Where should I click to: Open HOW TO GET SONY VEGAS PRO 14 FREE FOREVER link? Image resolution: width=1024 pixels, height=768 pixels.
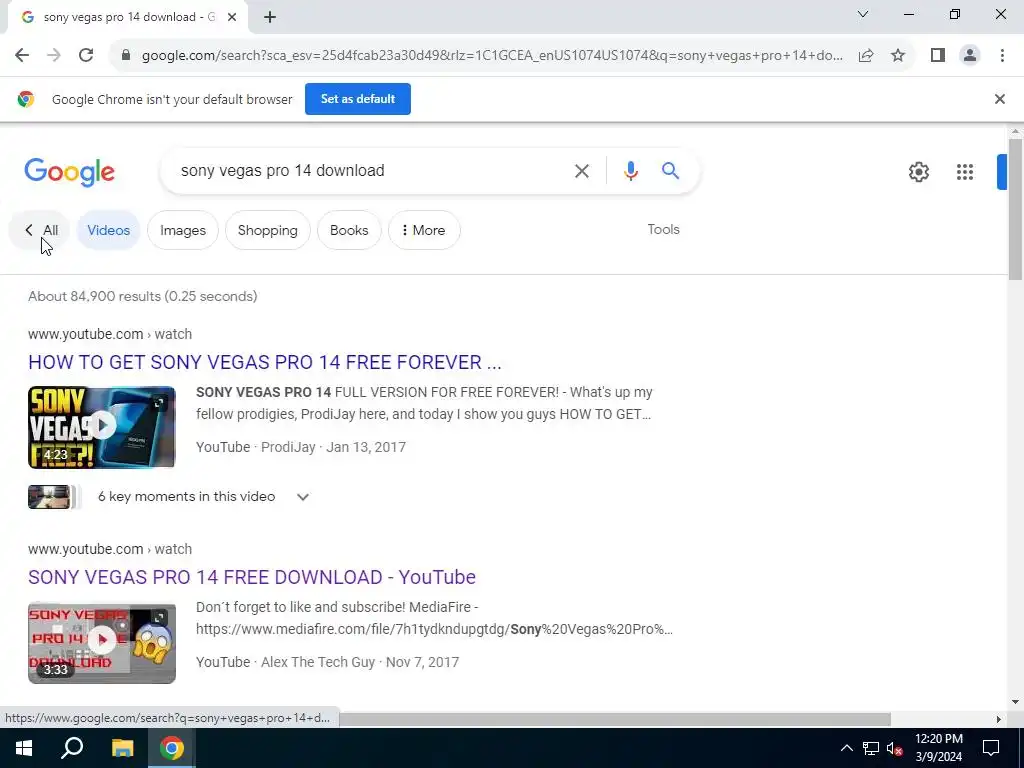(x=264, y=362)
